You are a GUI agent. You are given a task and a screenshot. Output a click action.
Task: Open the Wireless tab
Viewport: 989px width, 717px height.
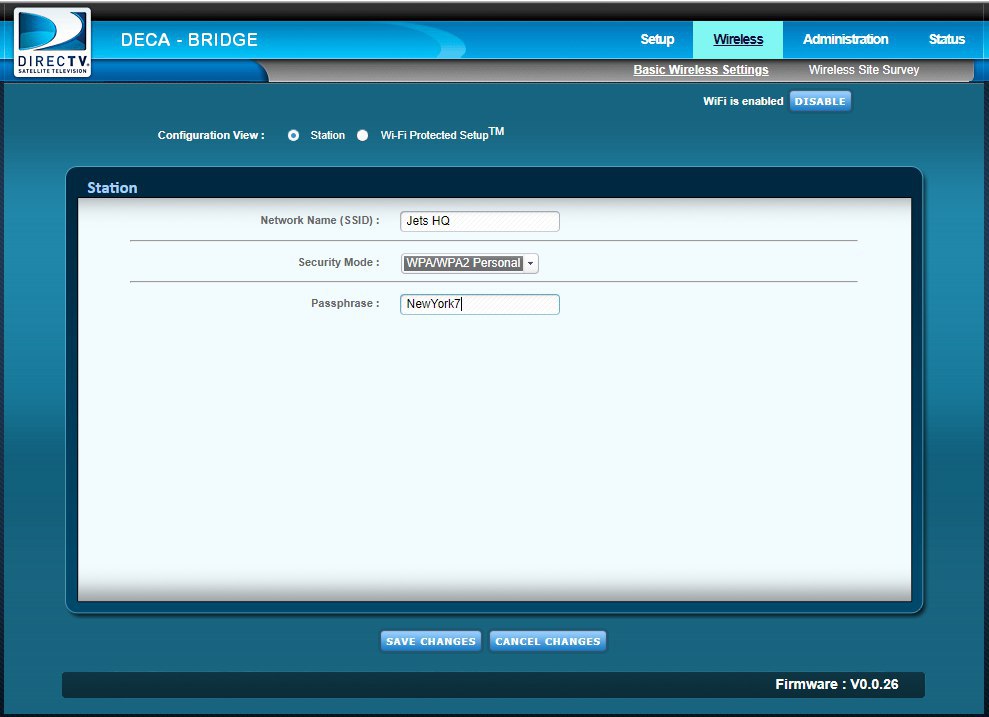[x=738, y=39]
